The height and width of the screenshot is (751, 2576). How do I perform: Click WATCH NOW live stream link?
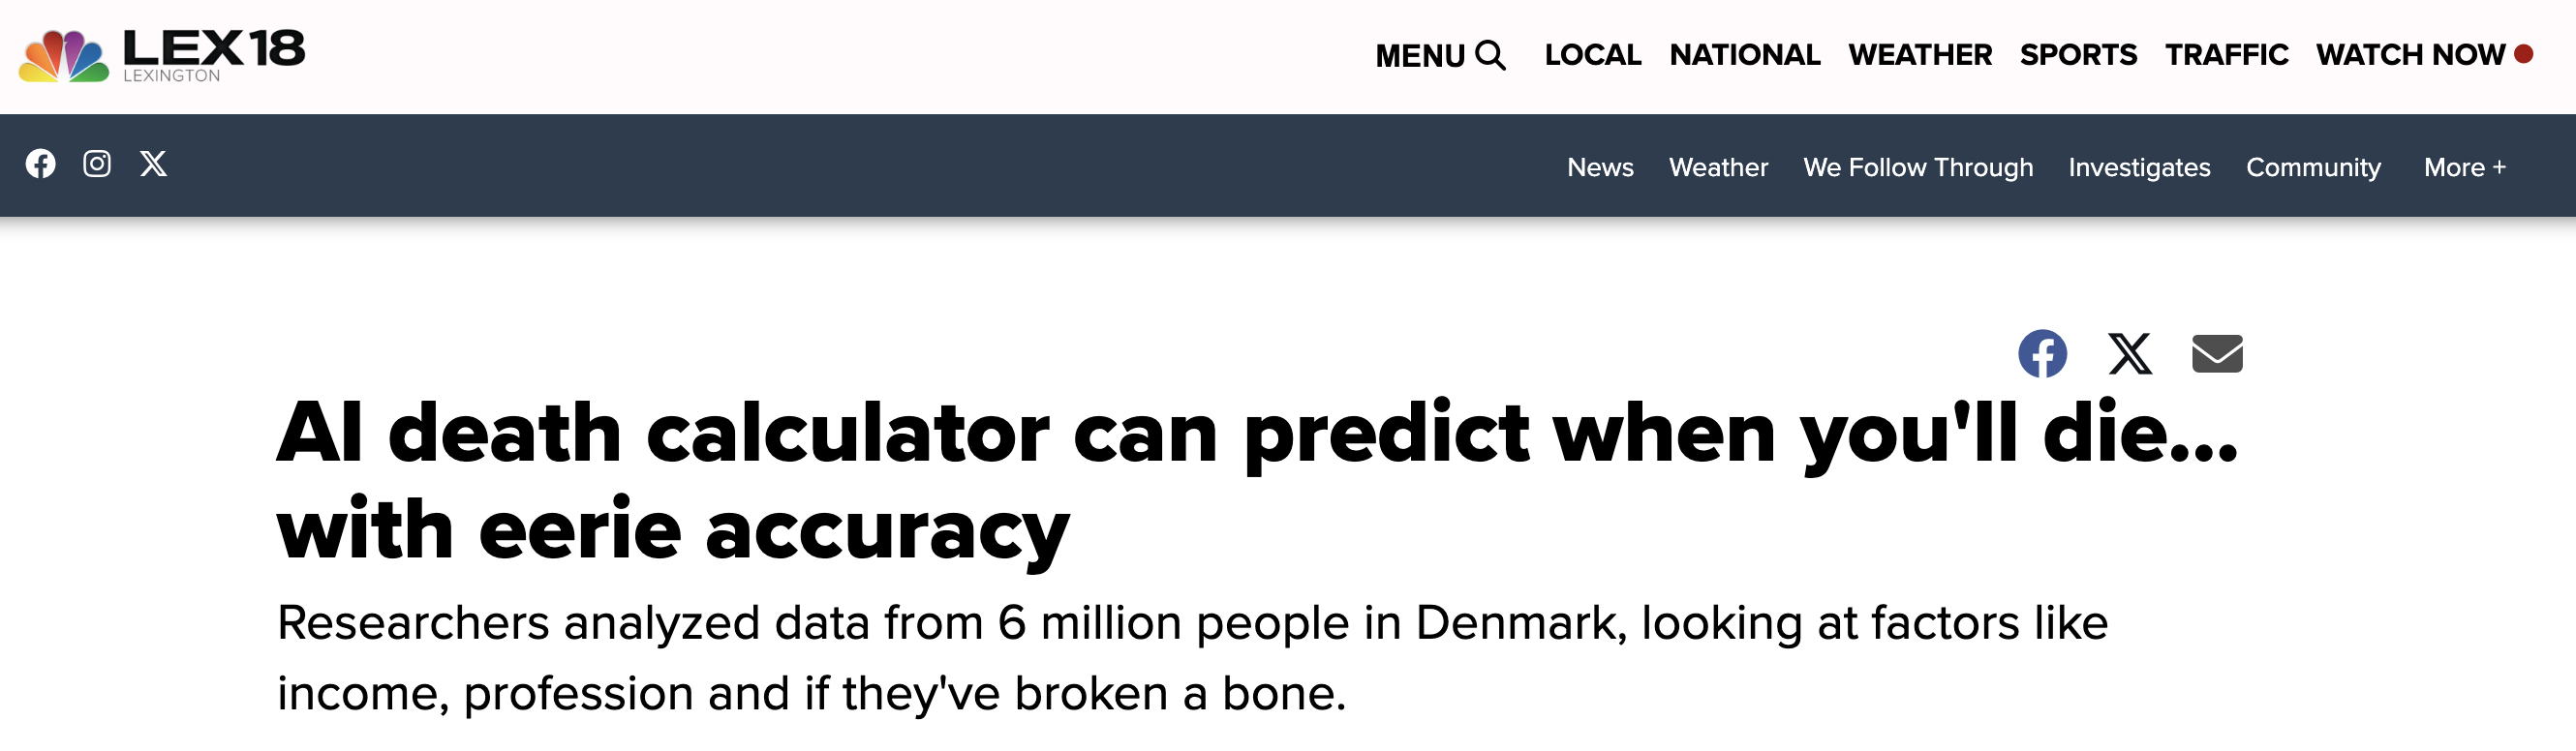pos(2410,55)
